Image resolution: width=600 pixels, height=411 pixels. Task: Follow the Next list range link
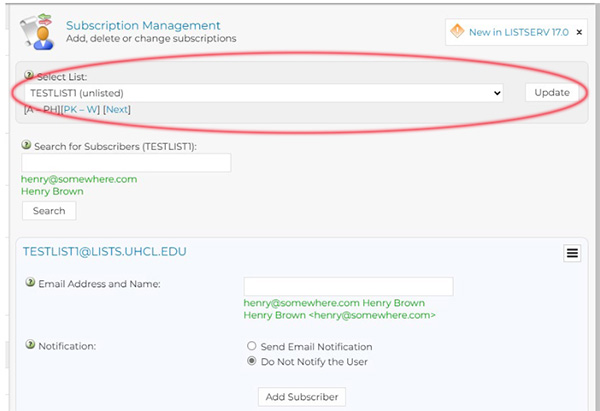coord(117,109)
